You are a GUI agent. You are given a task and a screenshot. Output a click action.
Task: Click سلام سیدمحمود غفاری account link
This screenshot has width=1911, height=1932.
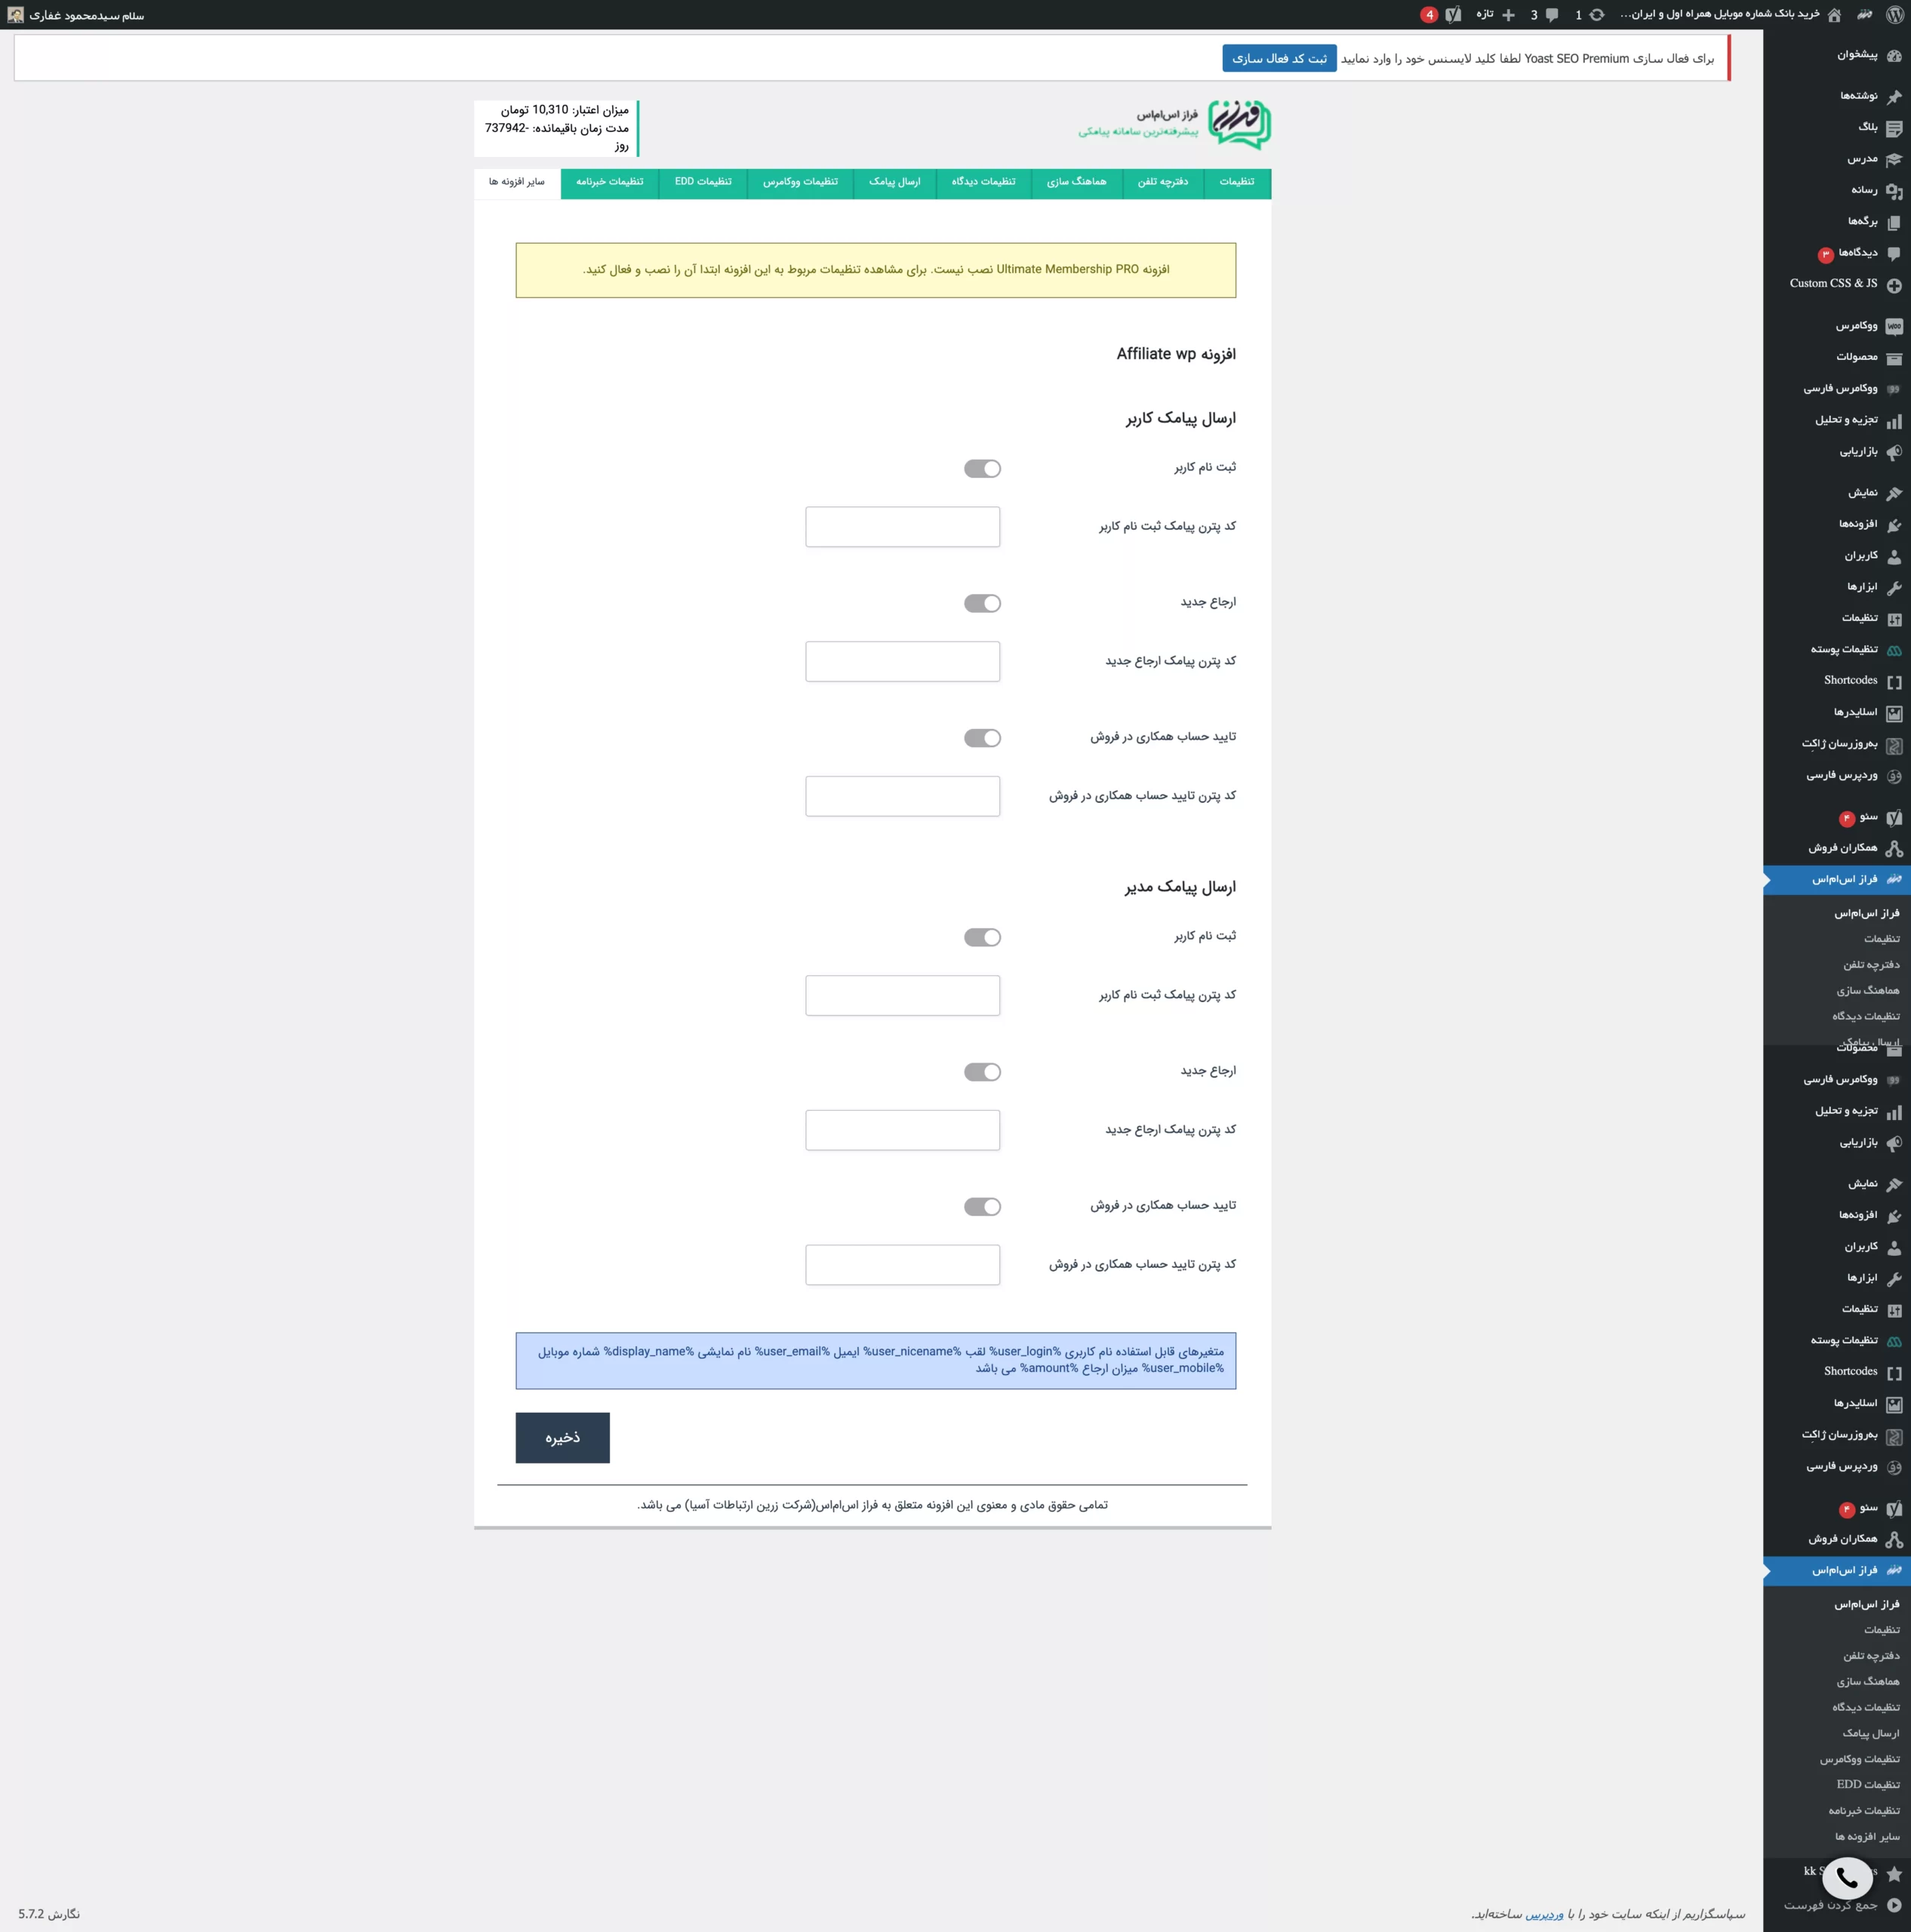click(87, 16)
